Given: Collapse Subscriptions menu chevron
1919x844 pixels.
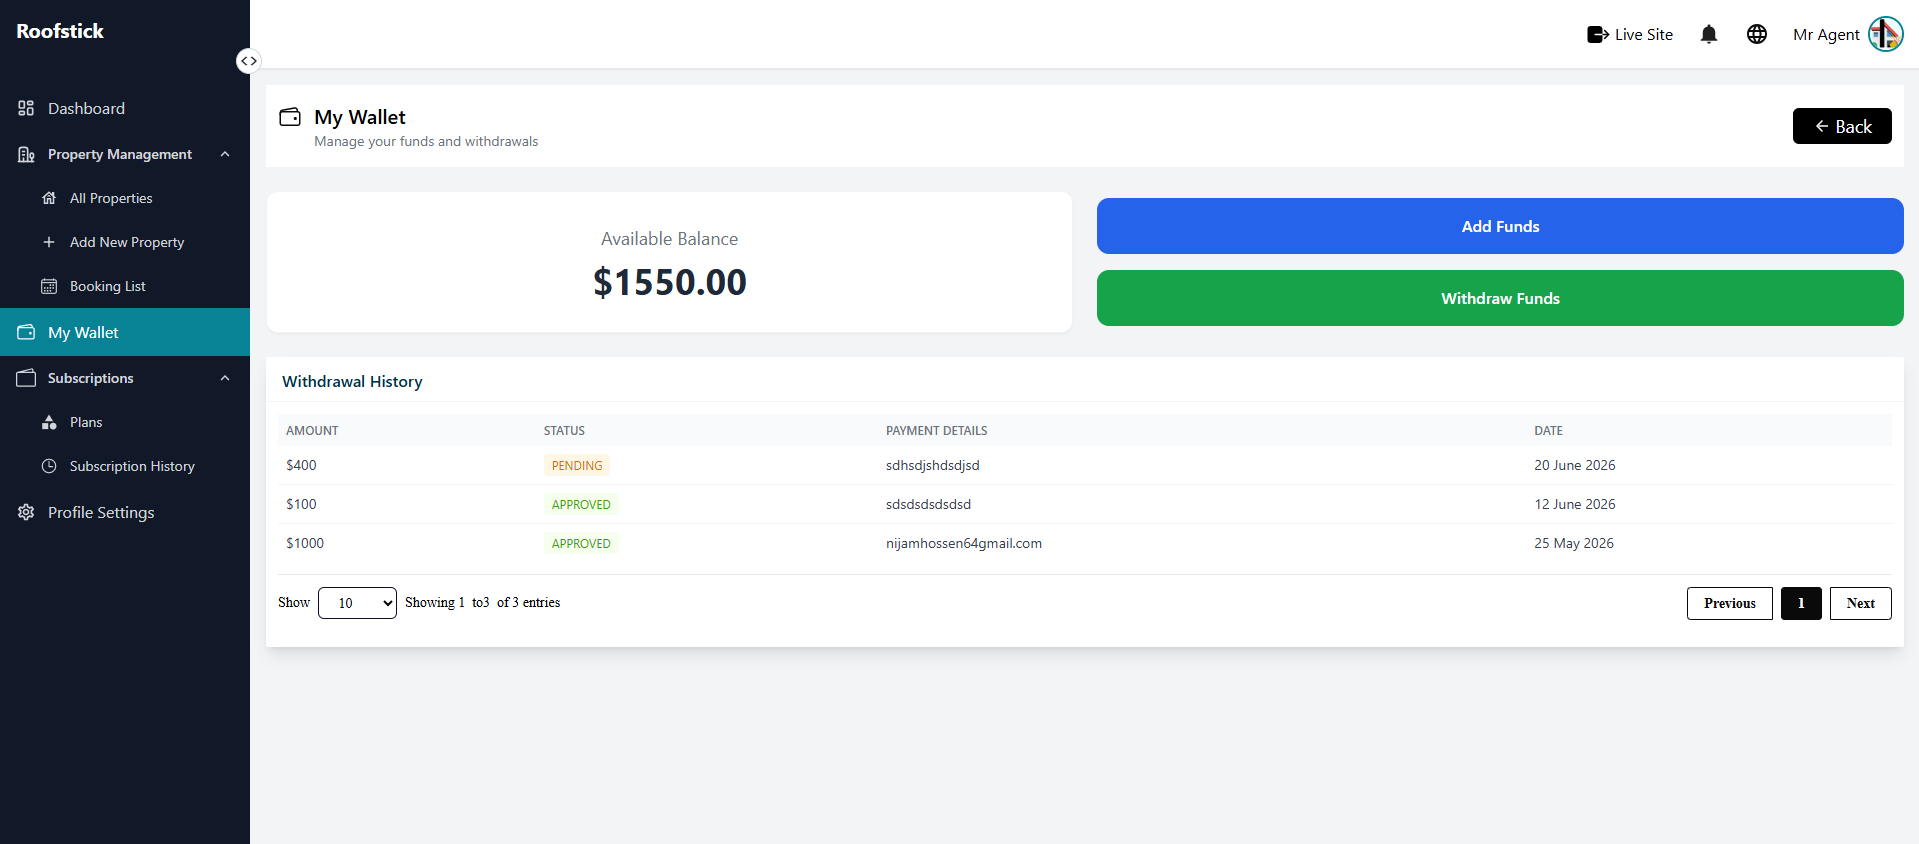Looking at the screenshot, I should pos(225,378).
